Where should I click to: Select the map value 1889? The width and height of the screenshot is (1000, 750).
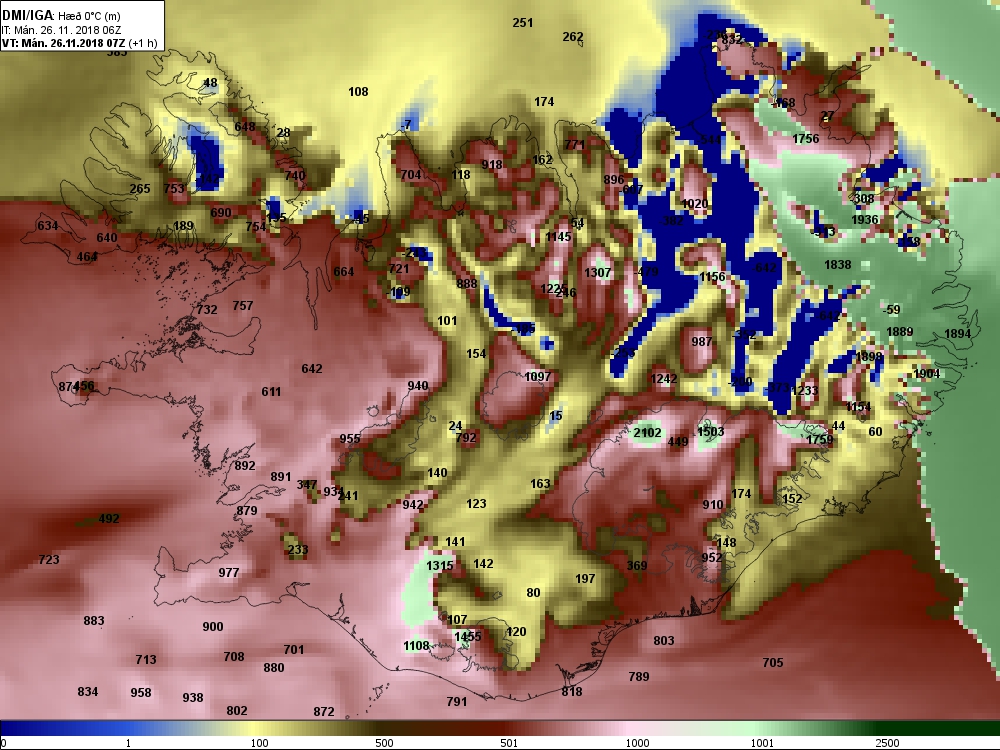899,332
